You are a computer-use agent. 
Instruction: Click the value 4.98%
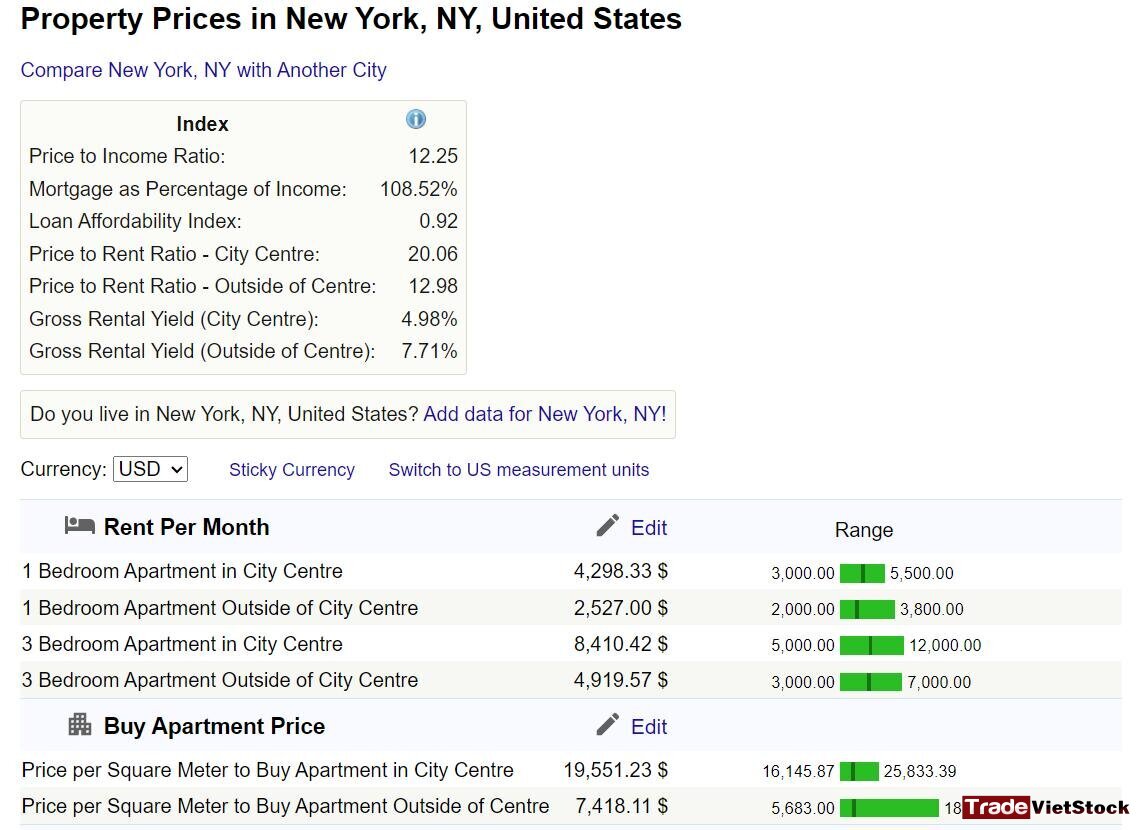pyautogui.click(x=429, y=319)
